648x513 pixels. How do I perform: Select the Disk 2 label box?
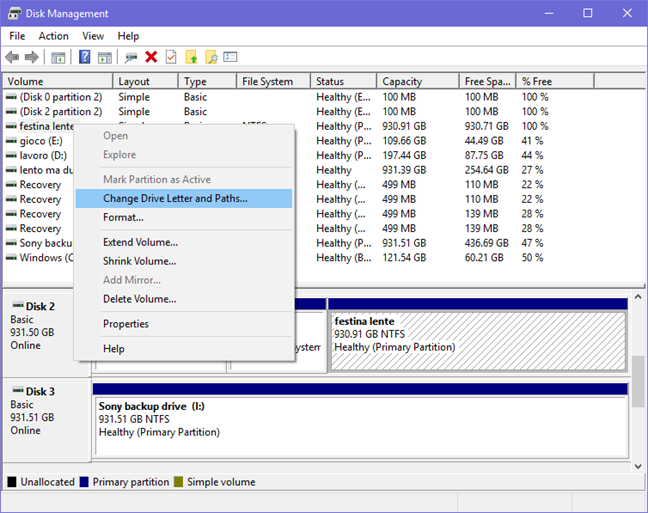[47, 333]
